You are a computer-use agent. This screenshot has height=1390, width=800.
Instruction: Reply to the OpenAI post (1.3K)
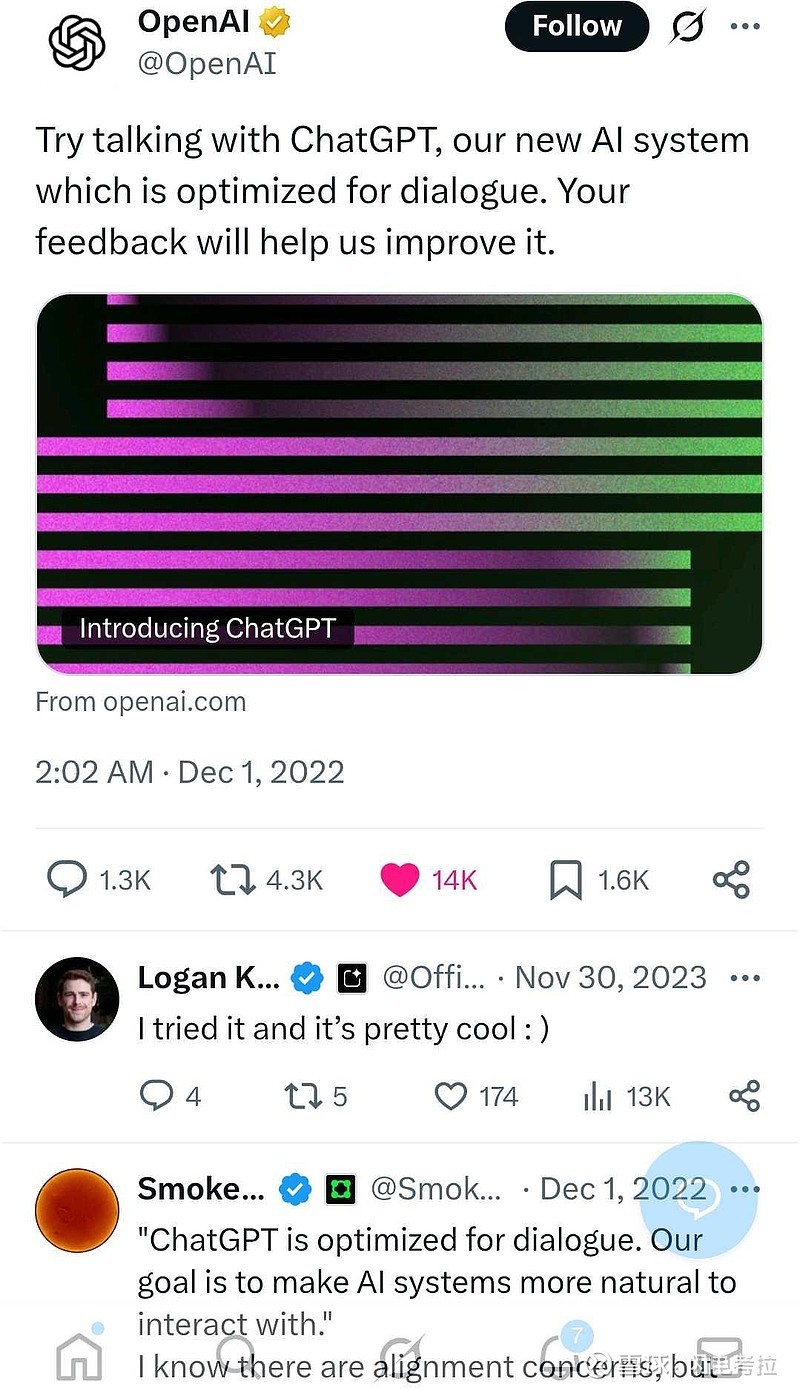pos(67,879)
